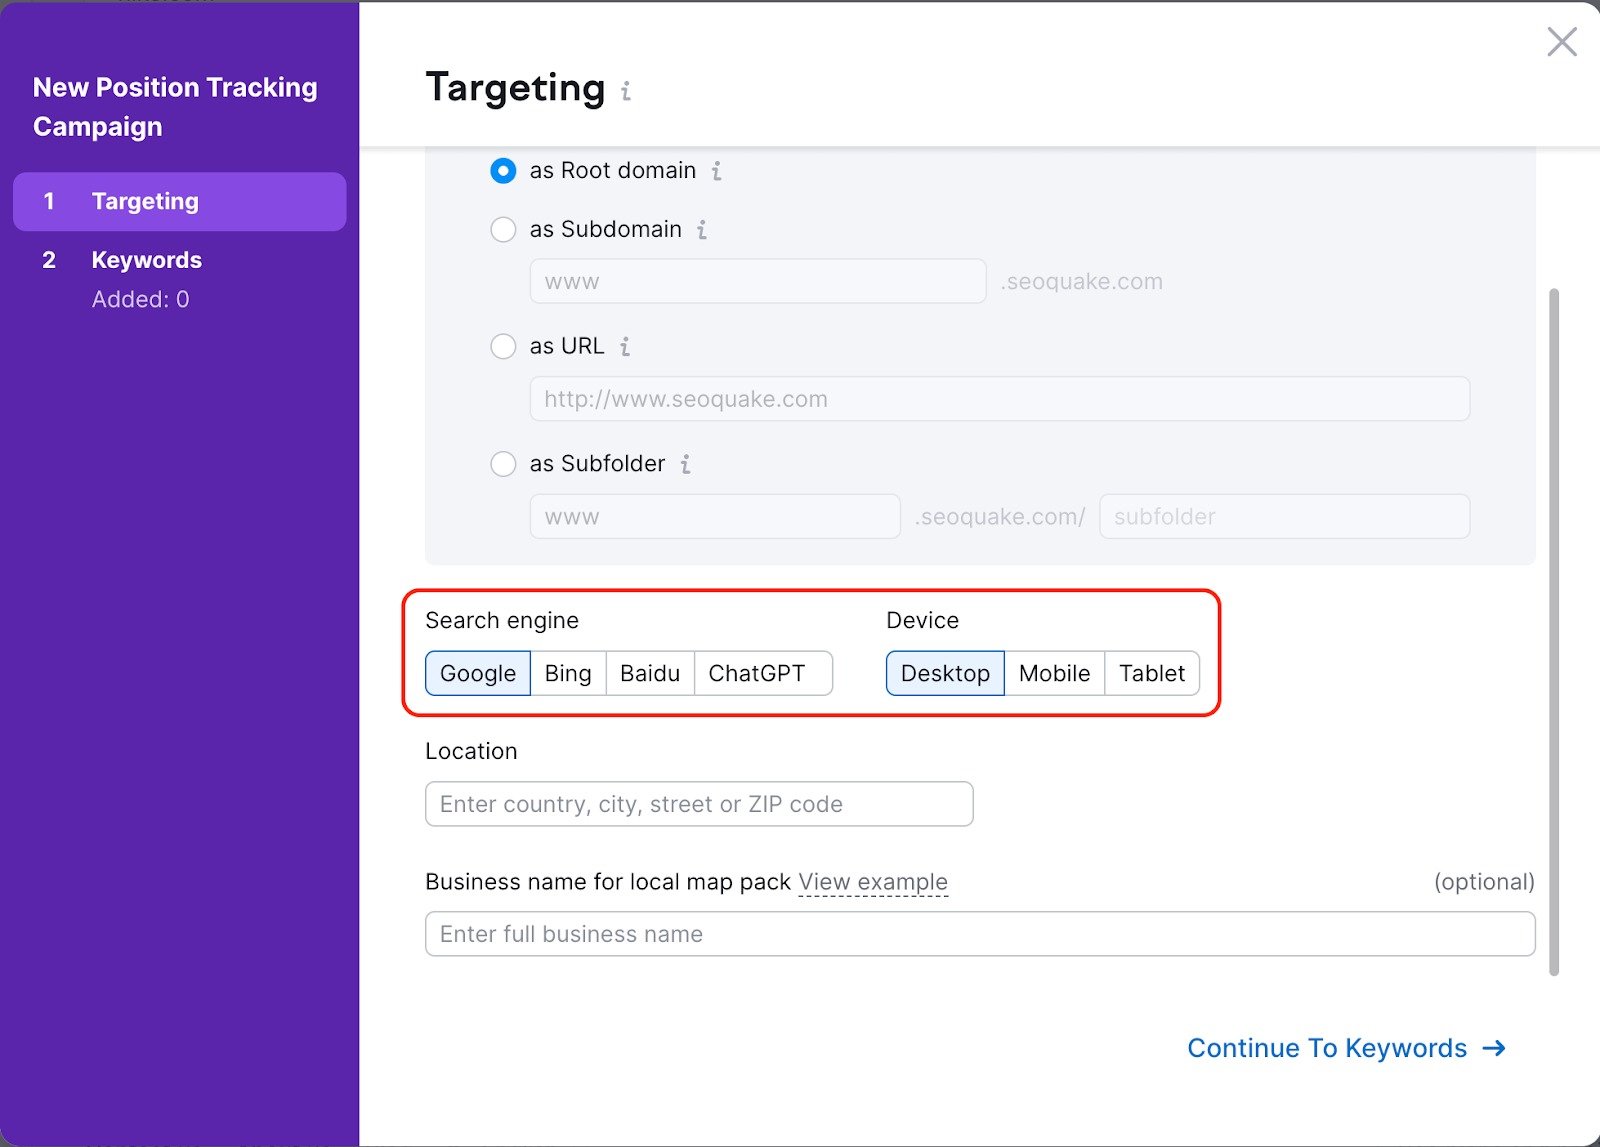Click info icon beside 'as Root domain'
1600x1147 pixels.
coord(716,171)
